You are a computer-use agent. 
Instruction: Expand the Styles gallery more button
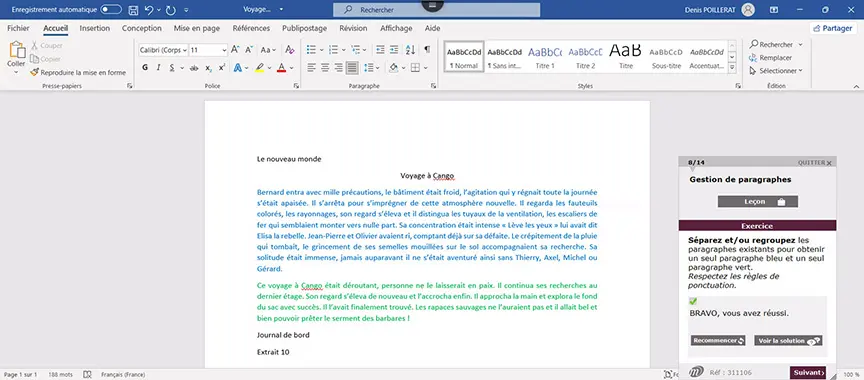tap(732, 68)
